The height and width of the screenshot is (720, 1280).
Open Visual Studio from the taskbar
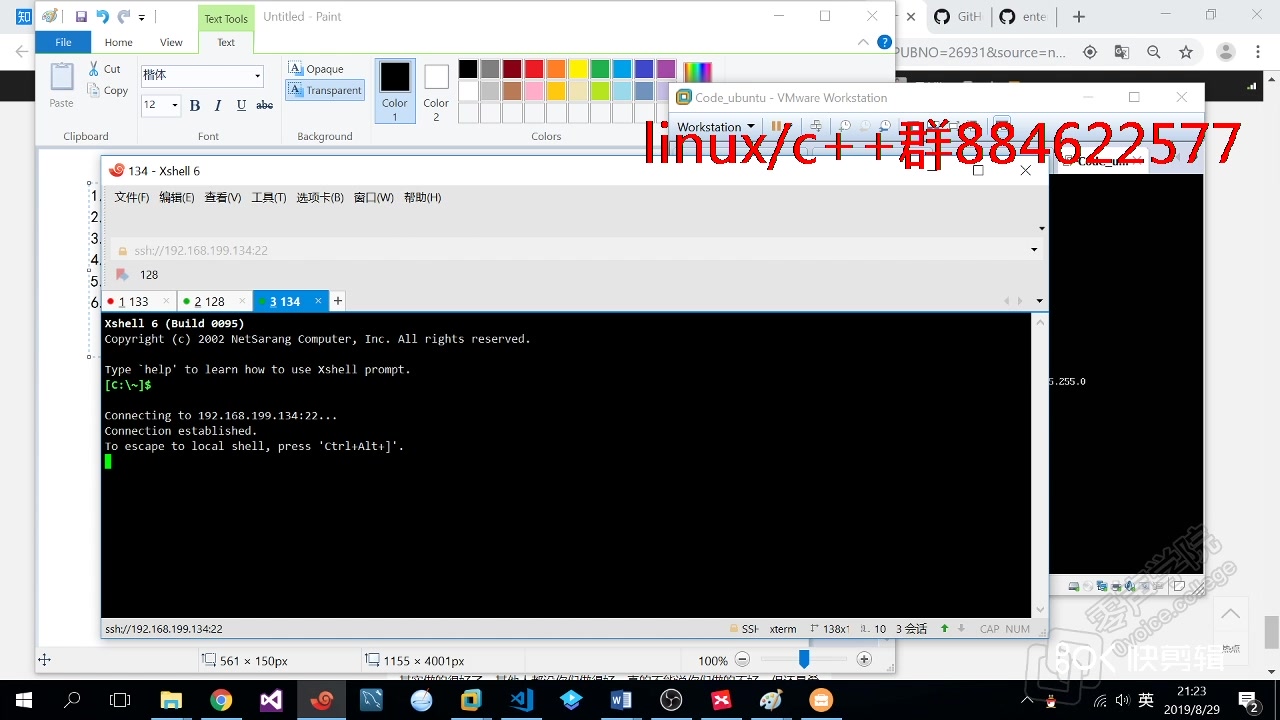tap(271, 700)
